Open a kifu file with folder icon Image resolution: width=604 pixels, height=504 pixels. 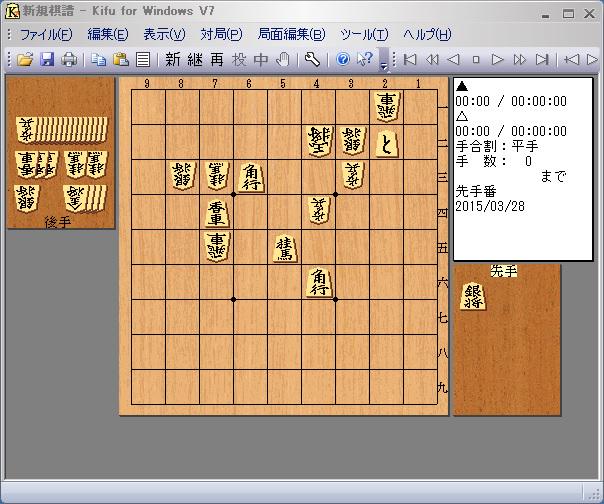pyautogui.click(x=25, y=59)
